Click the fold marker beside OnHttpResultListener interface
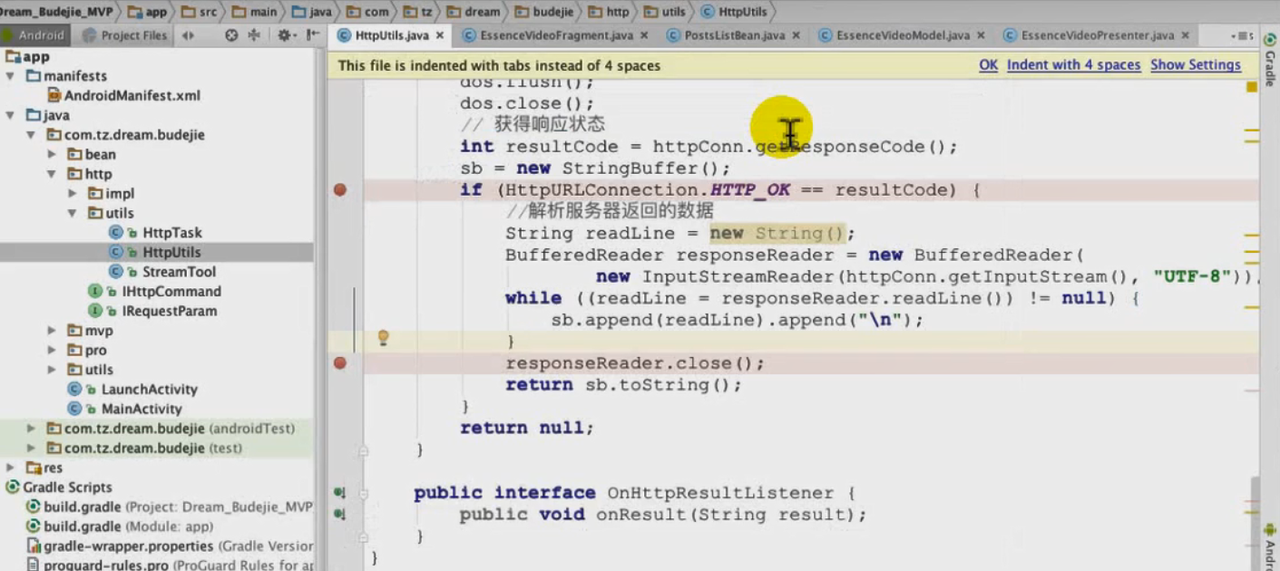Screen dimensions: 1280x571 364,494
